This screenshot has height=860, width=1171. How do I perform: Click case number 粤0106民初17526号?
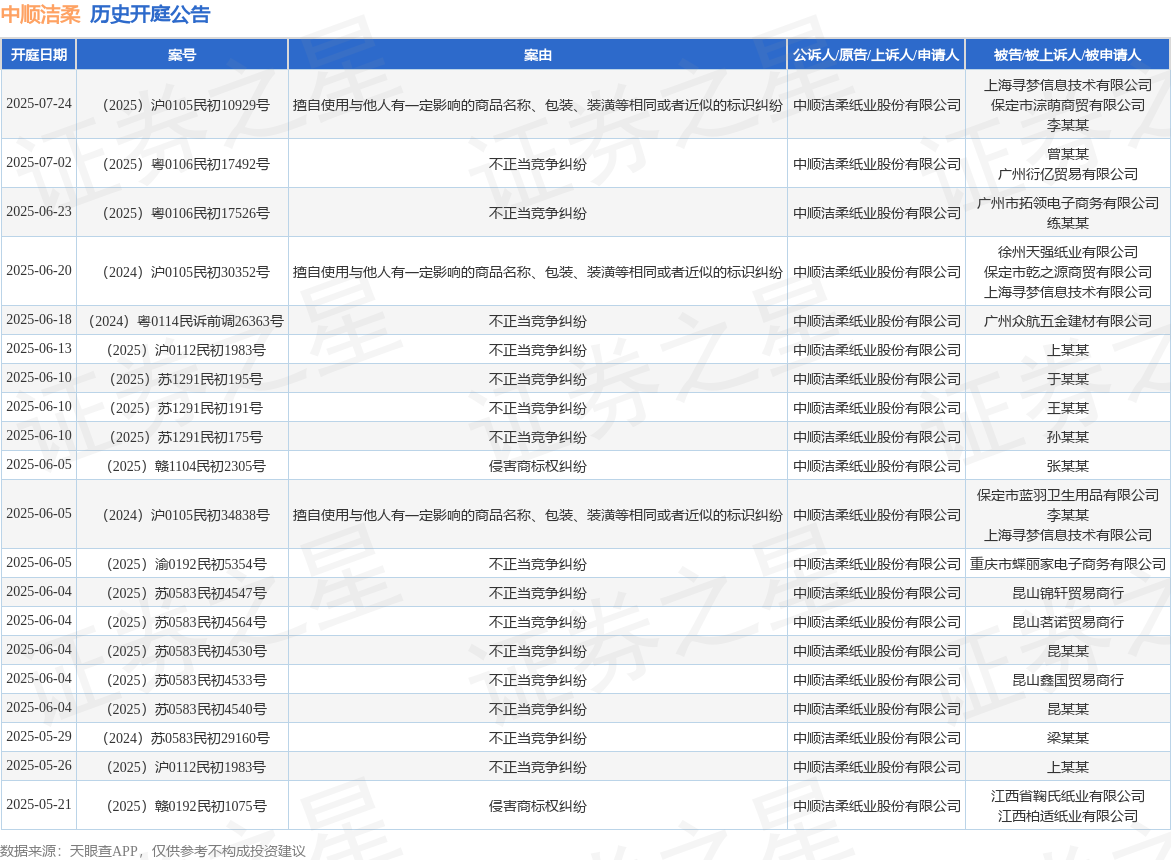(186, 214)
